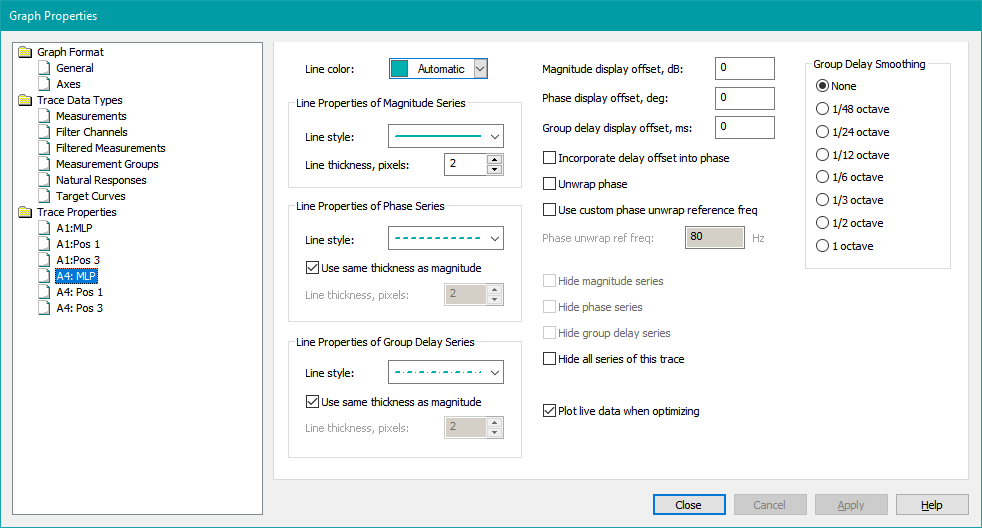Click the page icon beside Filter Channels
Screen dimensions: 982x528
44,132
